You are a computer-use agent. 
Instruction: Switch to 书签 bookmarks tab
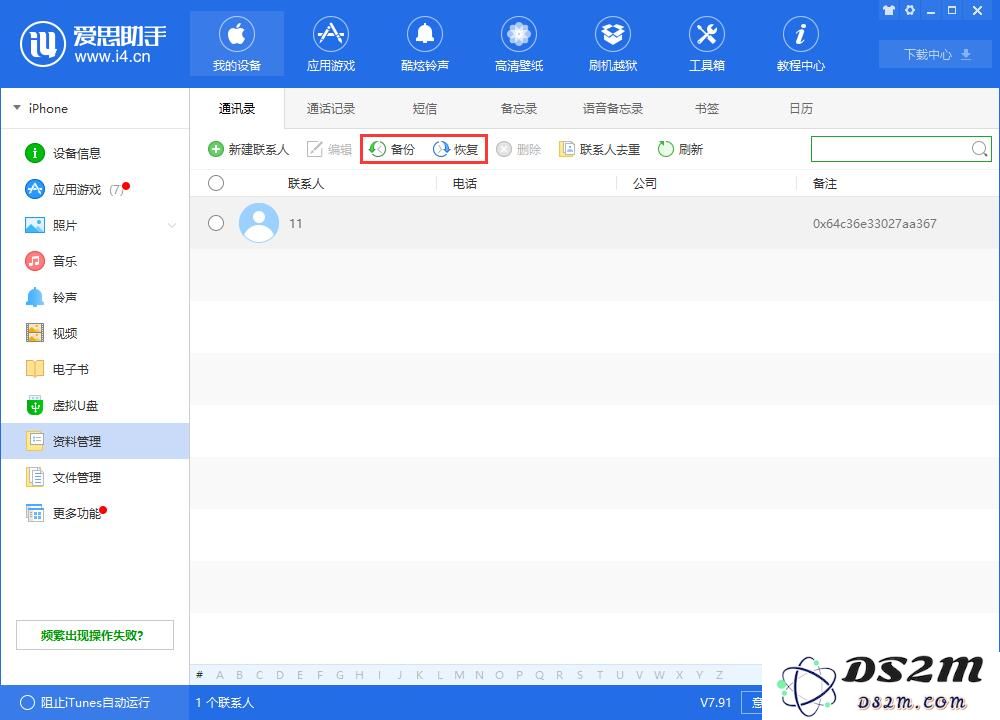707,108
